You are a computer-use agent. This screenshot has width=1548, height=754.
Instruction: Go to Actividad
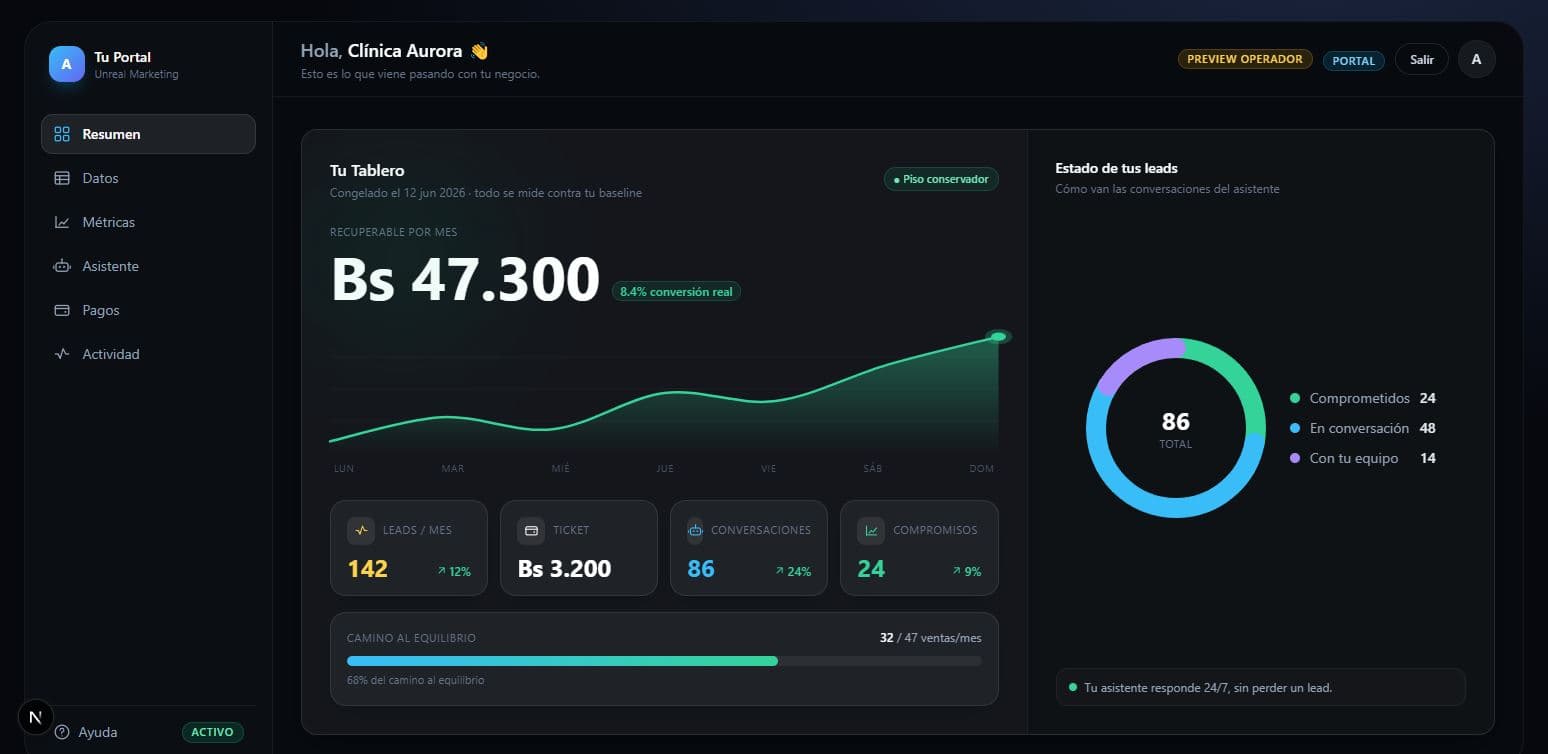coord(148,354)
